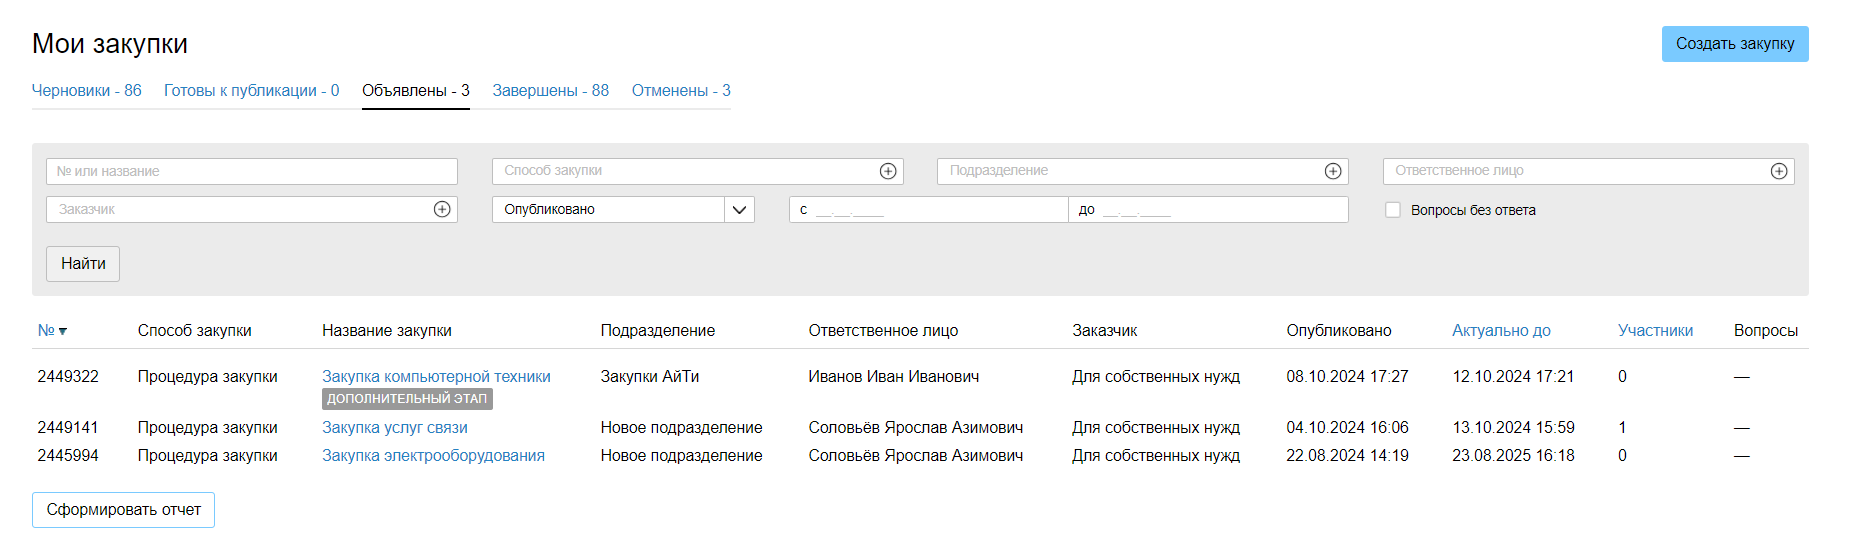Open Закупка компьютерной техники link
Image resolution: width=1849 pixels, height=540 pixels.
pos(436,376)
